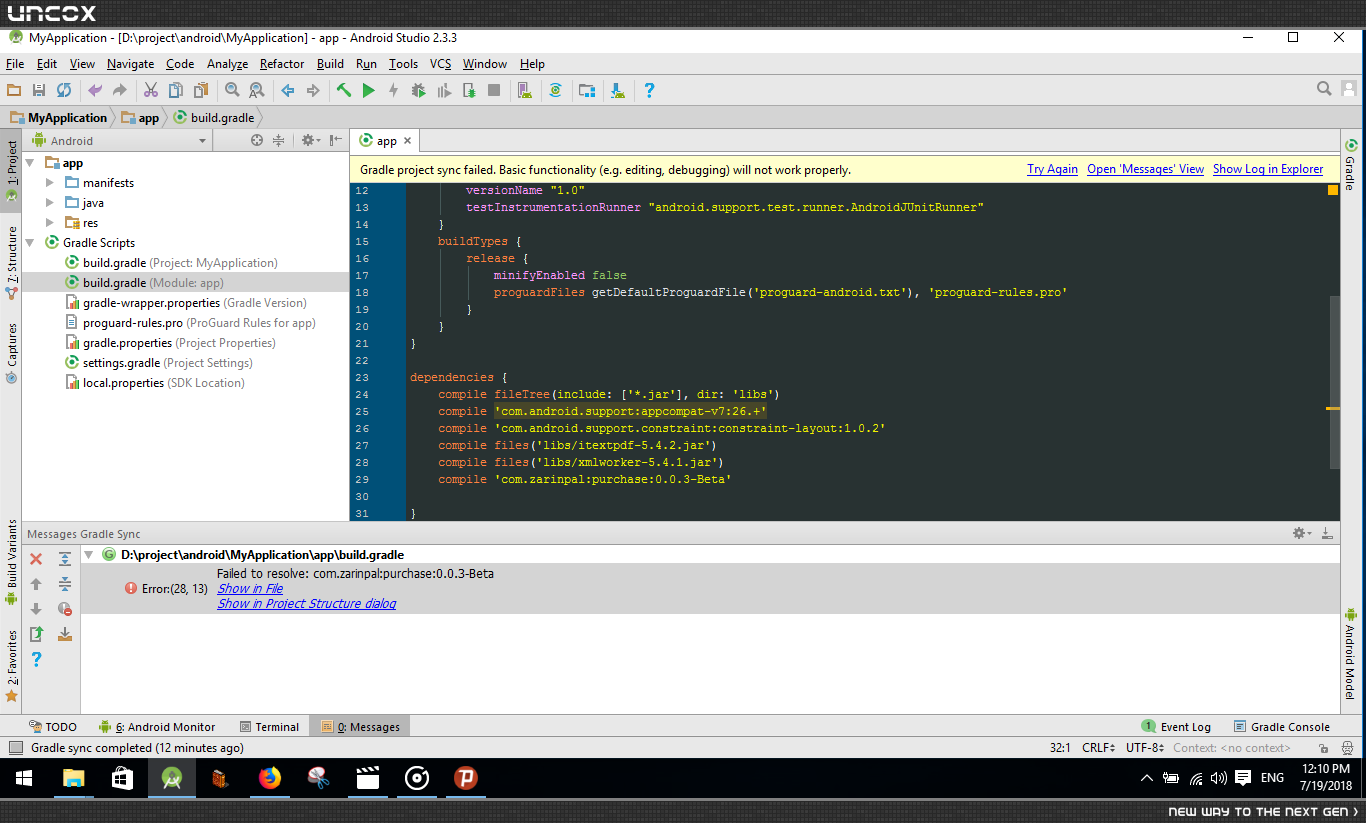Navigate back with the left arrow
Viewport: 1366px width, 823px height.
click(288, 90)
